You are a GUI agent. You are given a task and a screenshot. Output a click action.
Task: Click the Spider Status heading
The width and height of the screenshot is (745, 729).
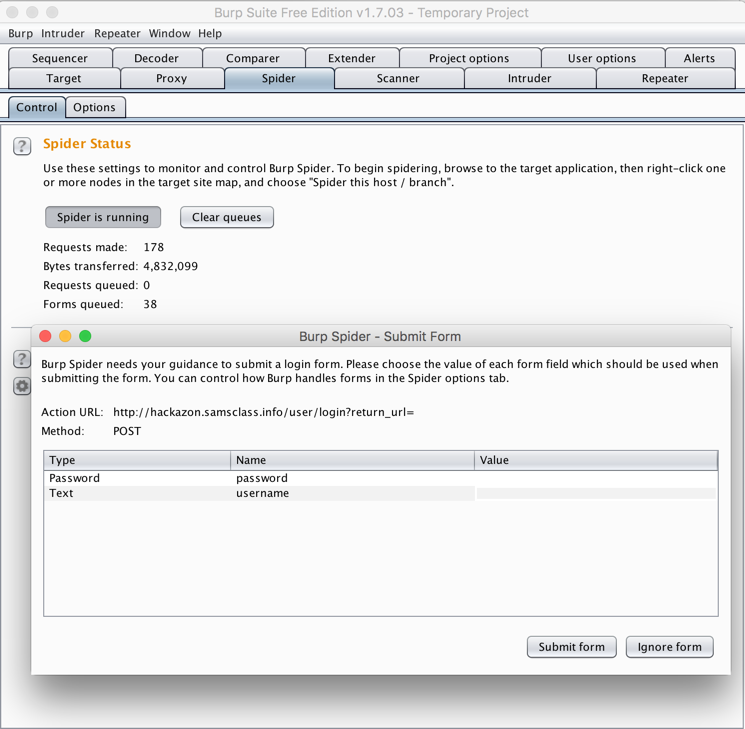87,144
